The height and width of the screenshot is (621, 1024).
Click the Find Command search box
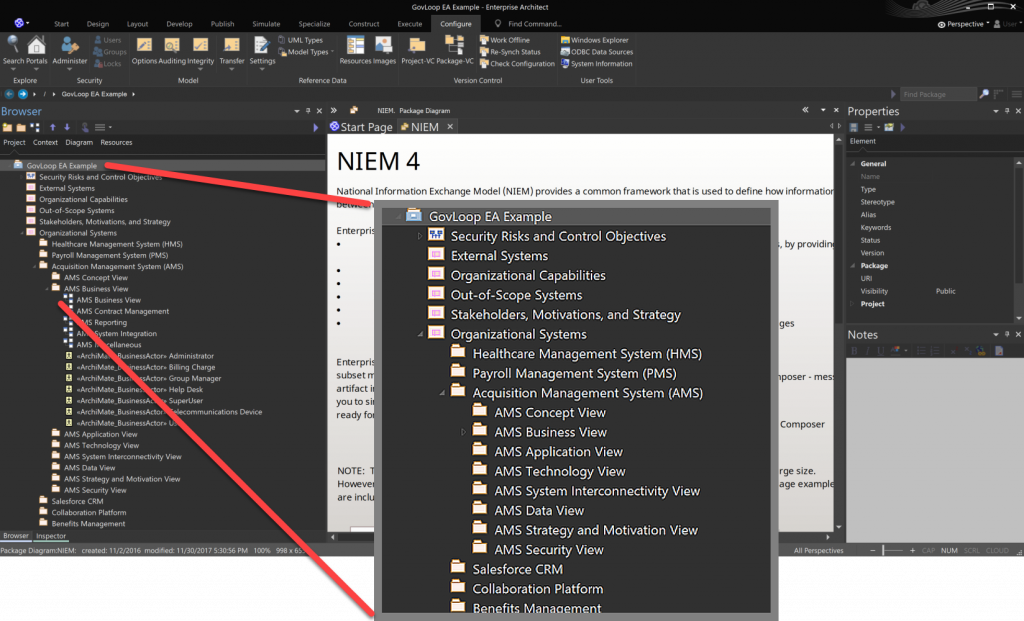click(535, 24)
